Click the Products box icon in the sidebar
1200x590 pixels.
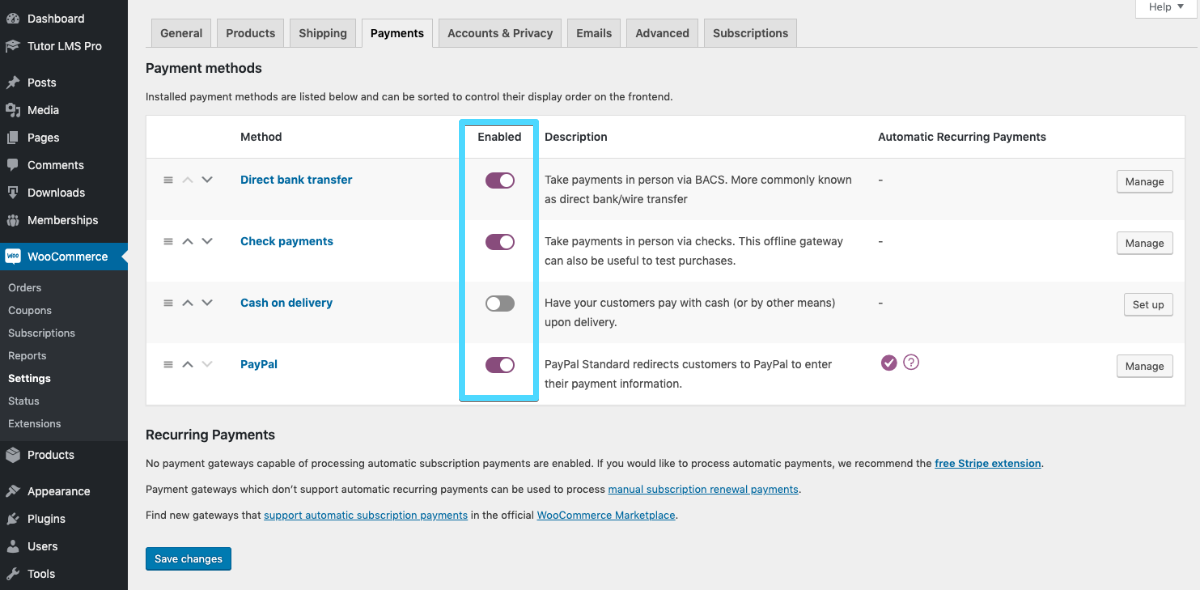(13, 455)
